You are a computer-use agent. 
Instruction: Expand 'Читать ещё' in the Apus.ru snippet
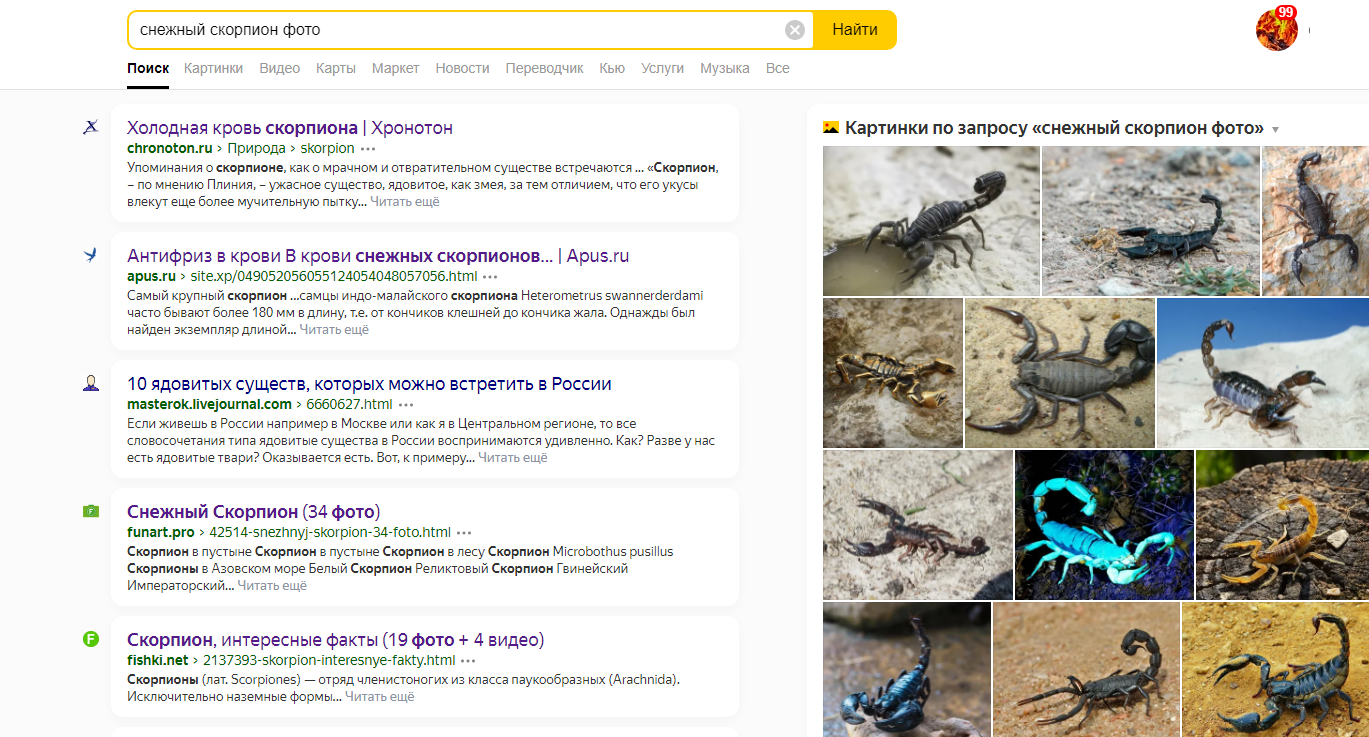pos(334,329)
